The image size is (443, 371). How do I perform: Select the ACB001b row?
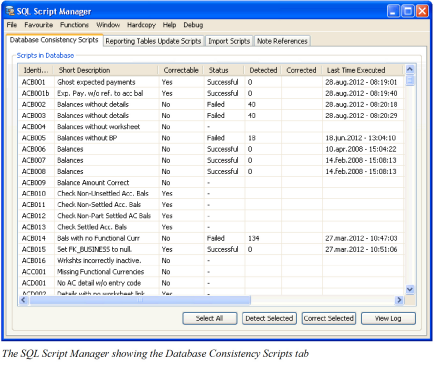tap(211, 93)
